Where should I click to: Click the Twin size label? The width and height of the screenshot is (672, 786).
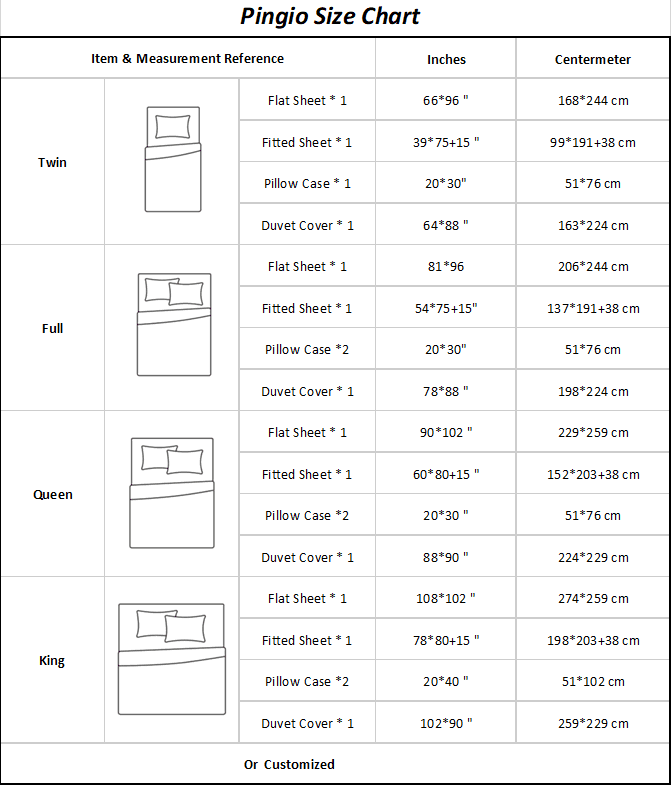[52, 162]
